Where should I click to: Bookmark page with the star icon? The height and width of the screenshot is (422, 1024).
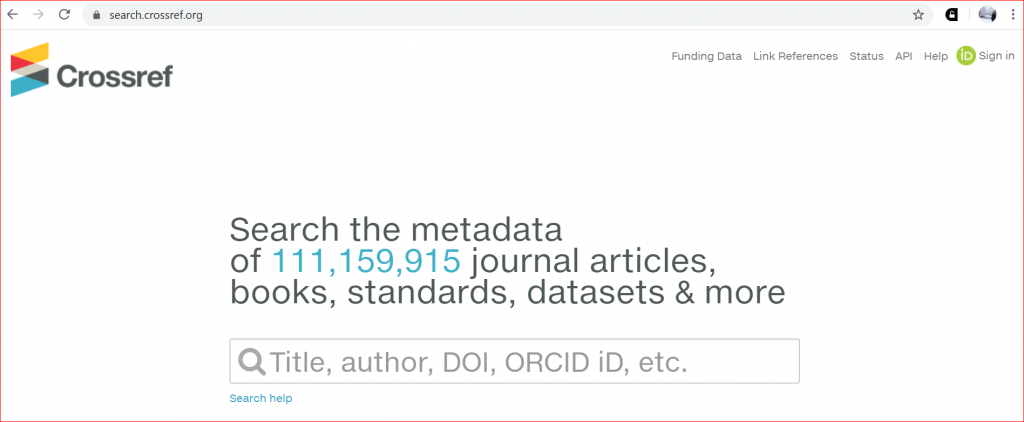[918, 15]
